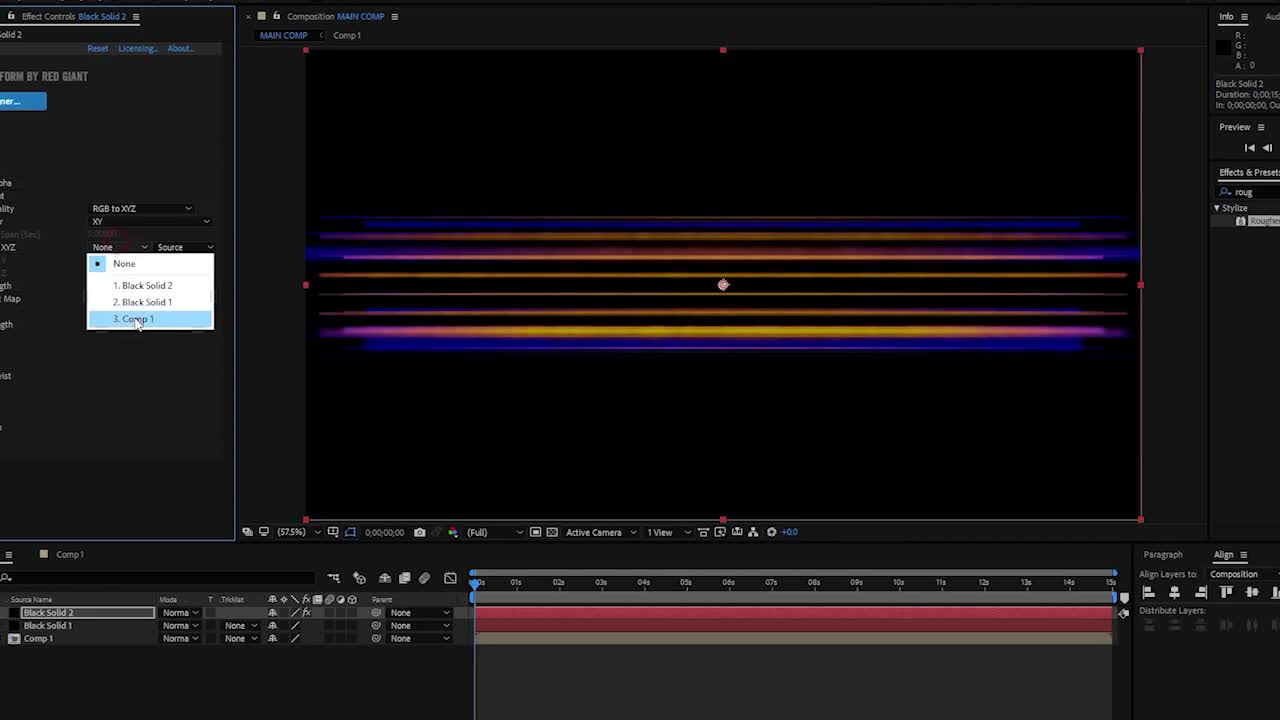The height and width of the screenshot is (720, 1280).
Task: Open the Align Layers to Composition dropdown
Action: tap(1244, 575)
